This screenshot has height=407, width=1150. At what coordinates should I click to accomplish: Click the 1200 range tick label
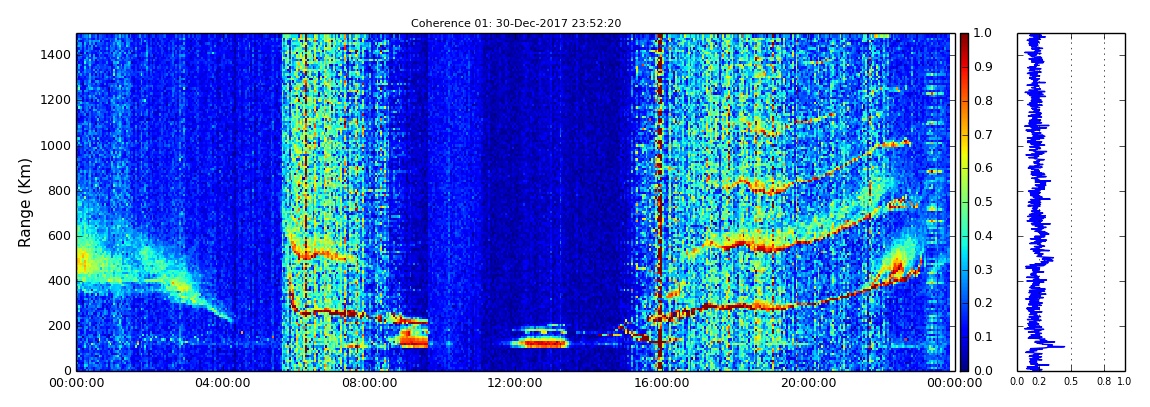point(58,100)
